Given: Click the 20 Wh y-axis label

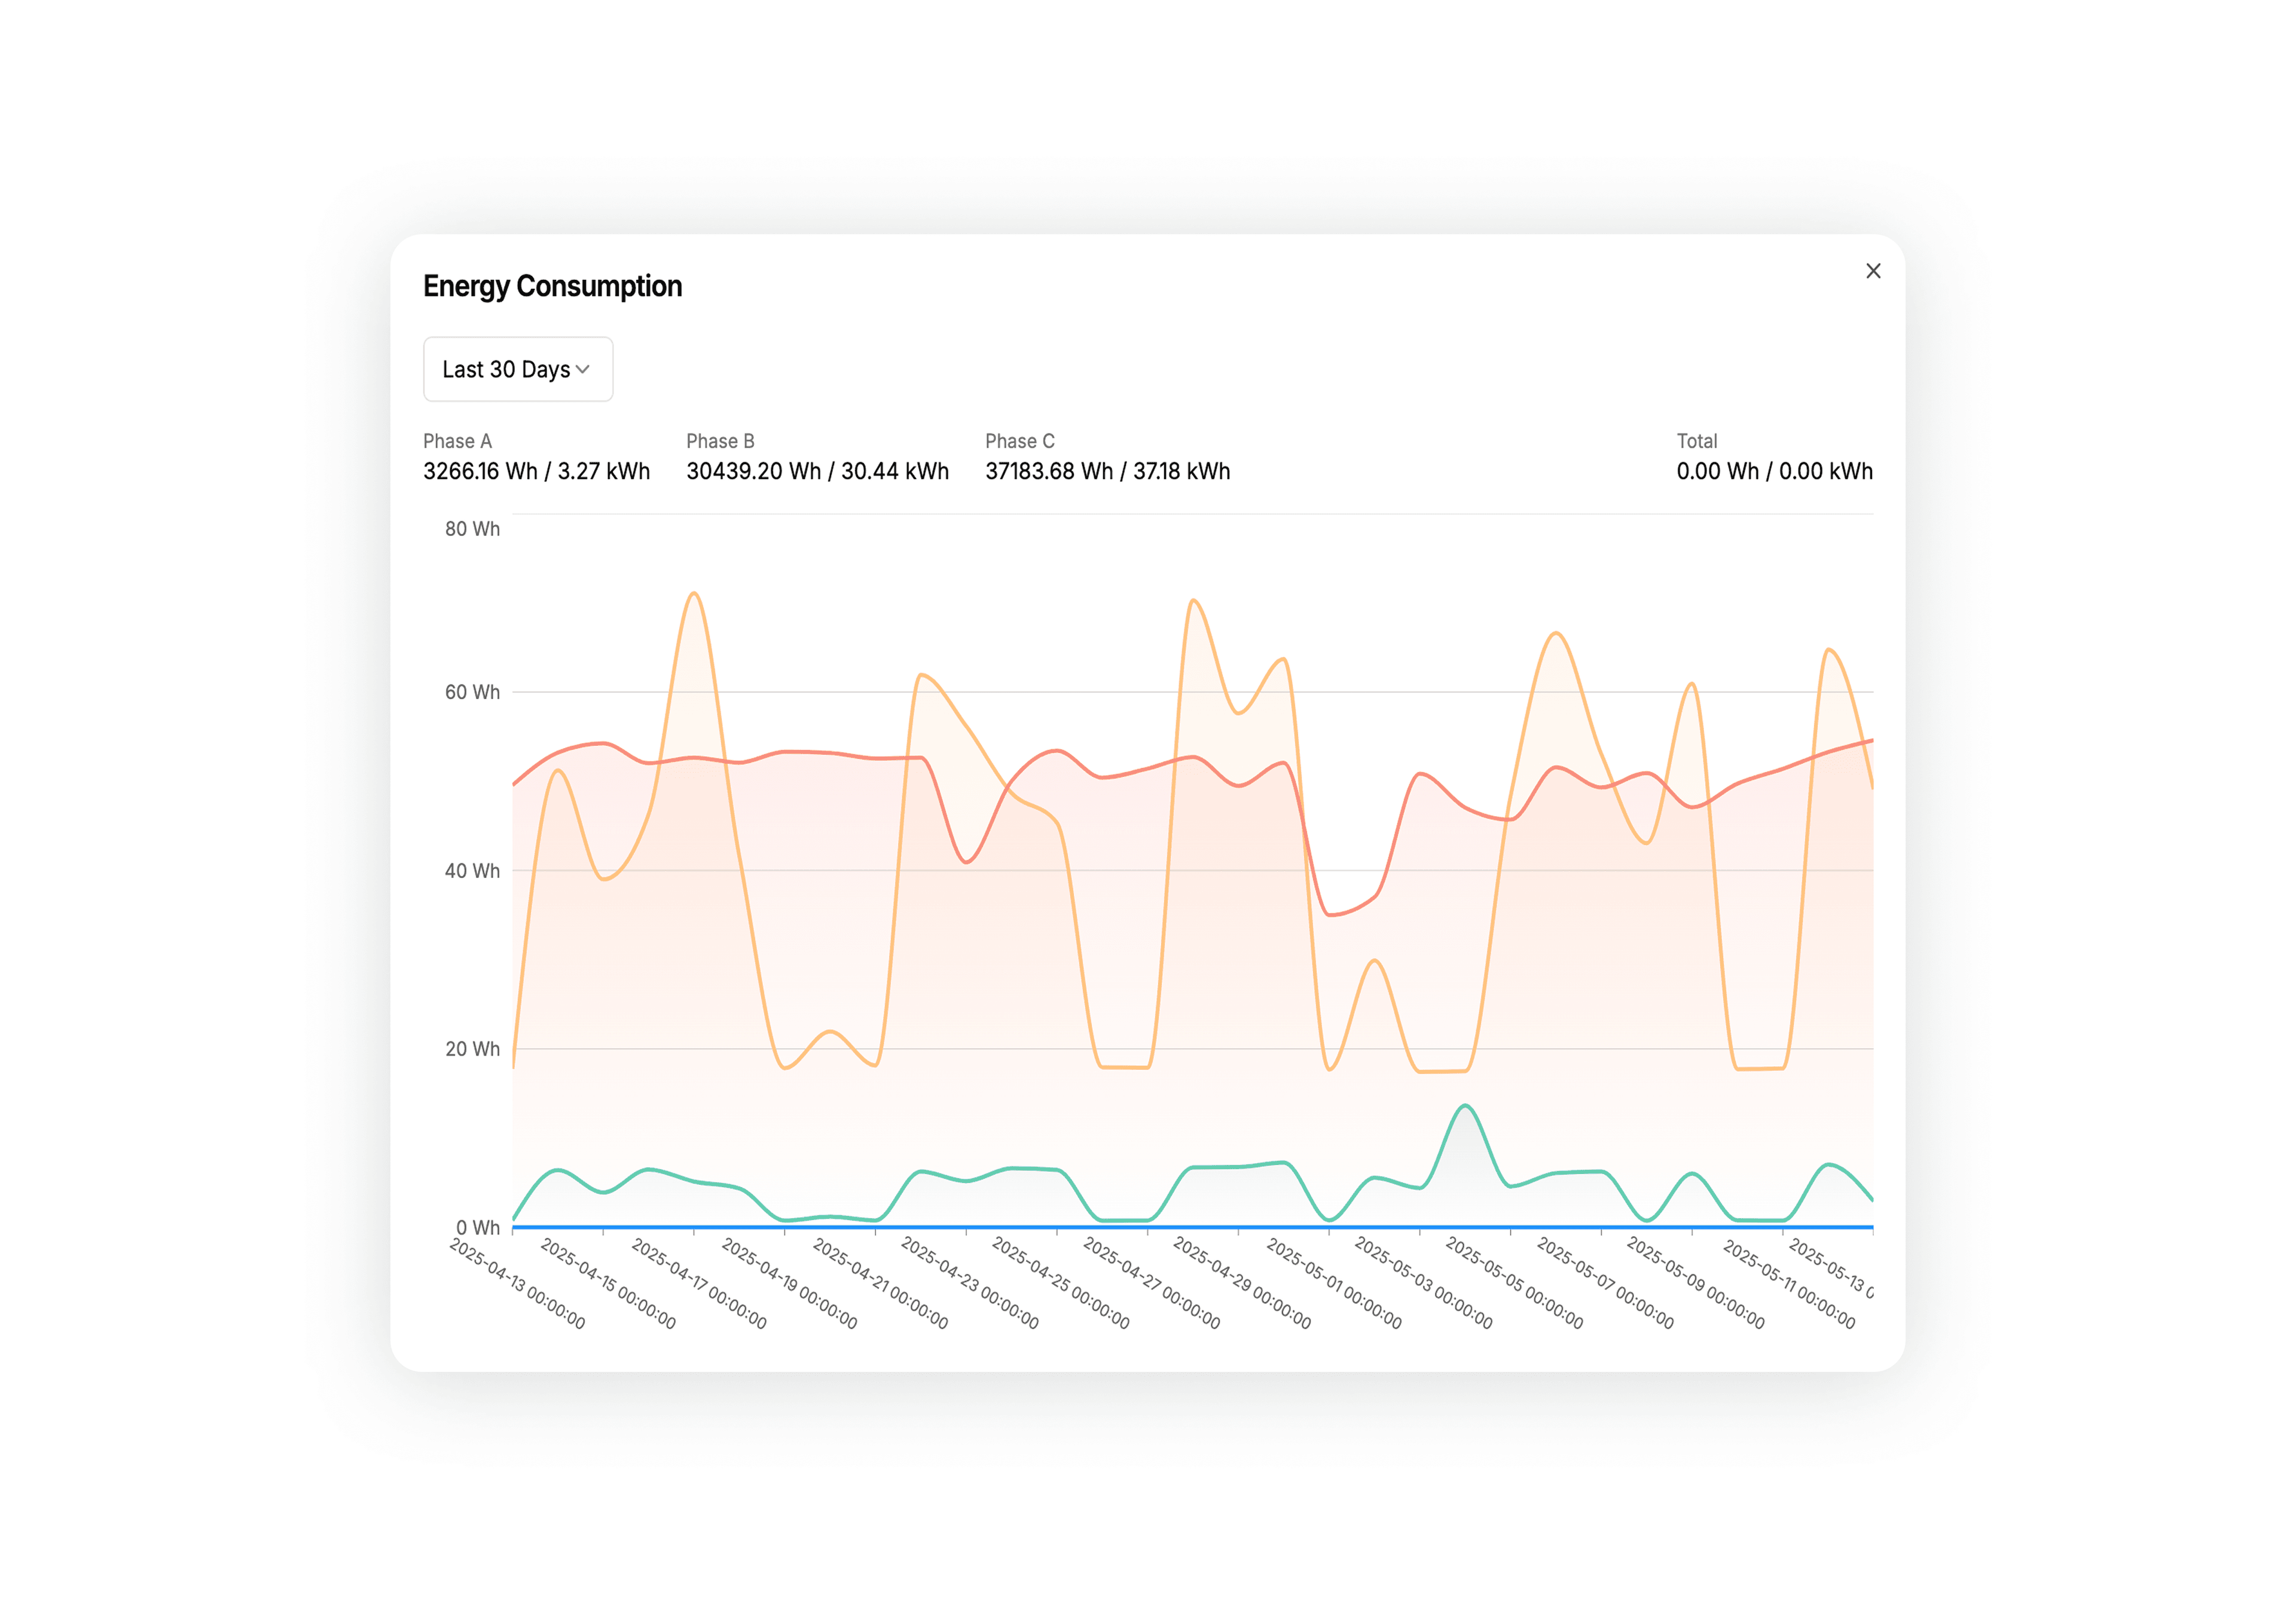Looking at the screenshot, I should [472, 1049].
